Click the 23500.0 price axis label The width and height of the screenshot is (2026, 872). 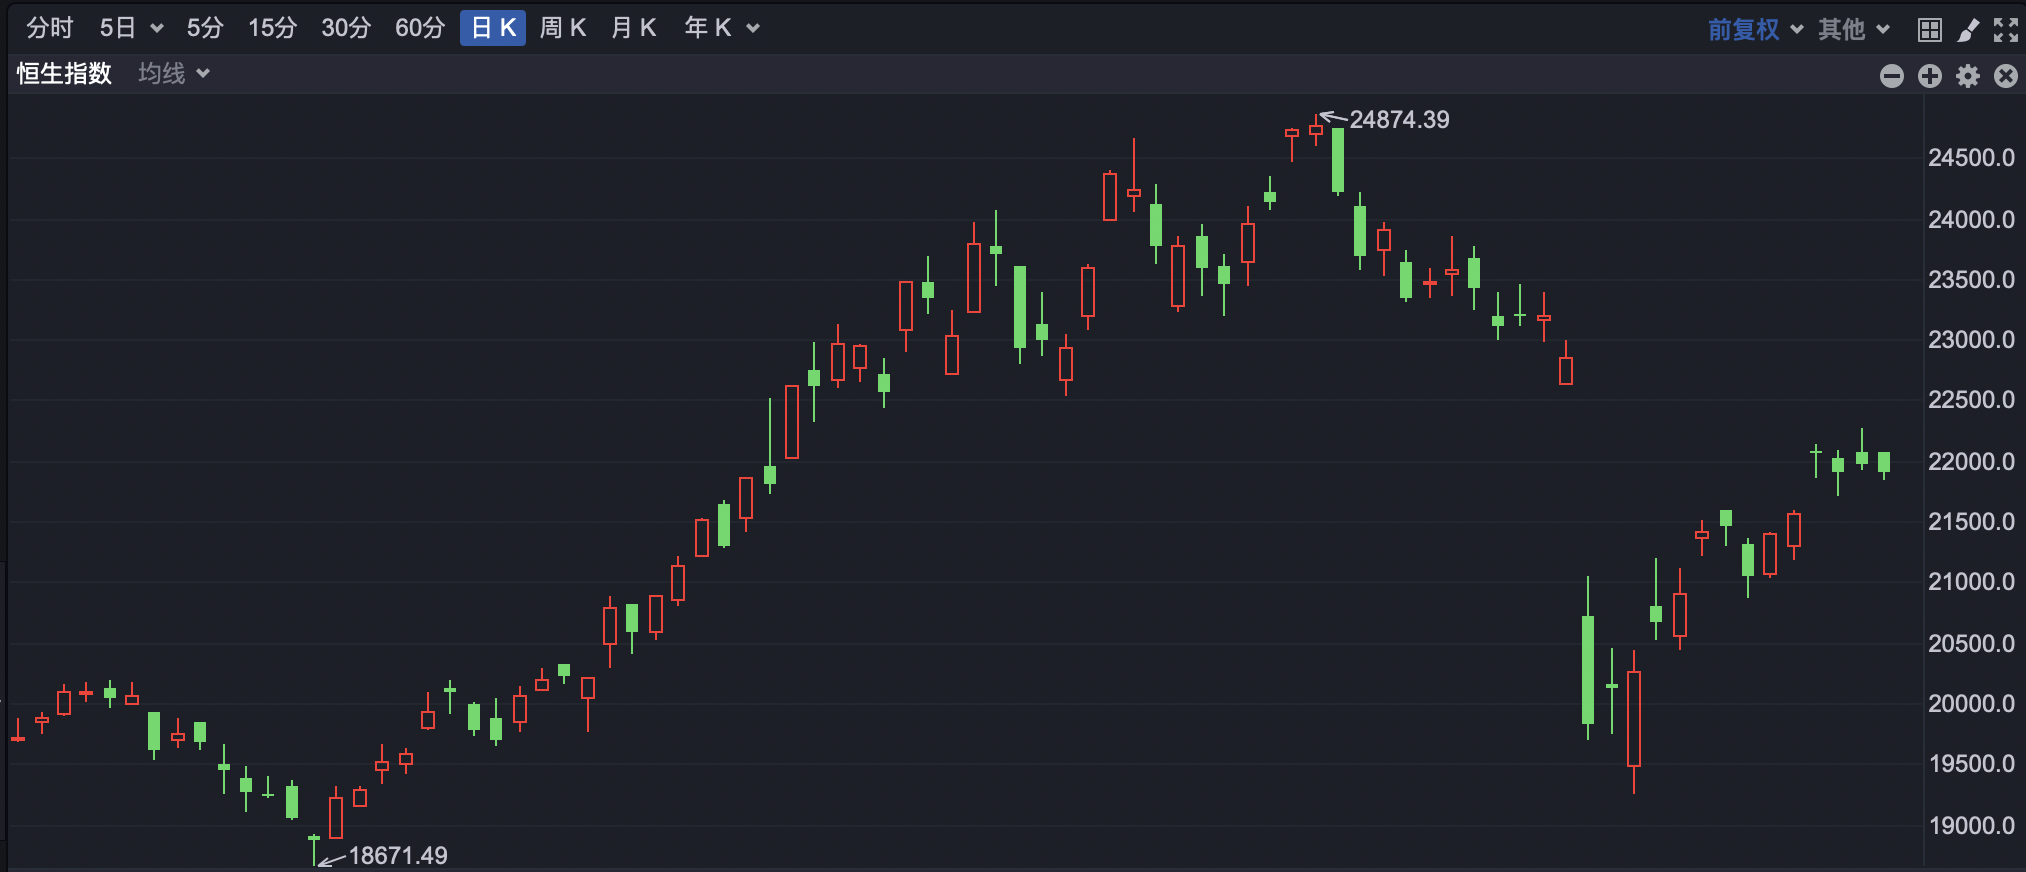1971,280
